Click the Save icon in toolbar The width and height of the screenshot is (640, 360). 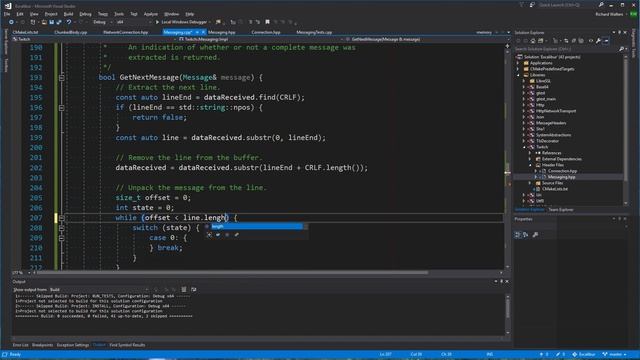tap(51, 22)
